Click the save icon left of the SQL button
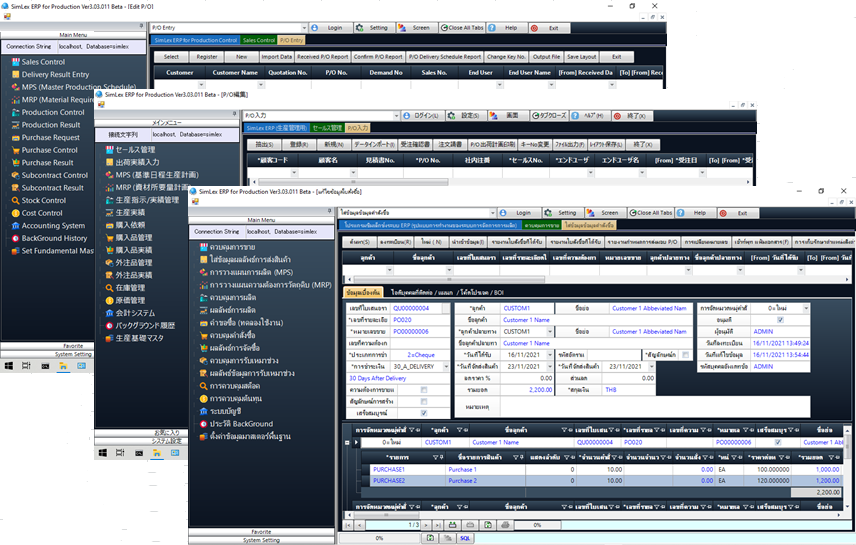The height and width of the screenshot is (545, 856). (x=430, y=538)
